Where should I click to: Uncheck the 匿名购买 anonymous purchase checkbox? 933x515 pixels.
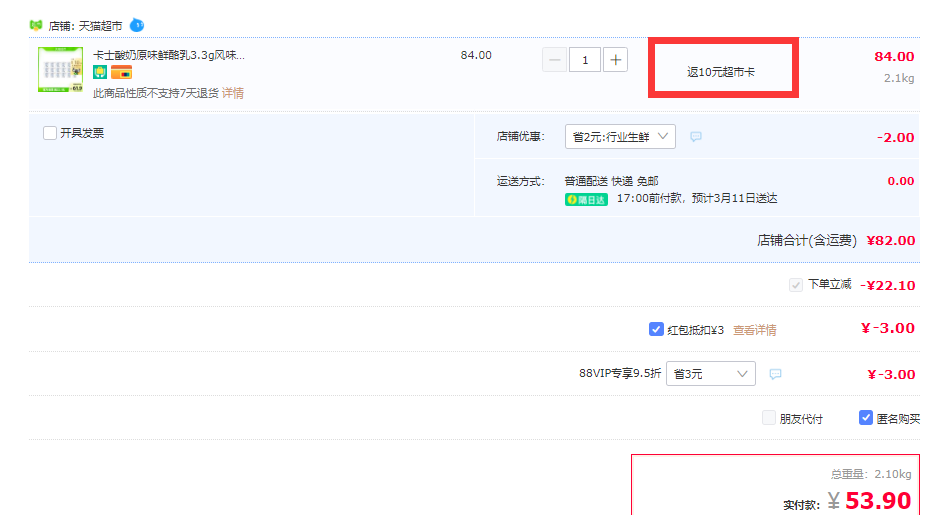click(866, 417)
